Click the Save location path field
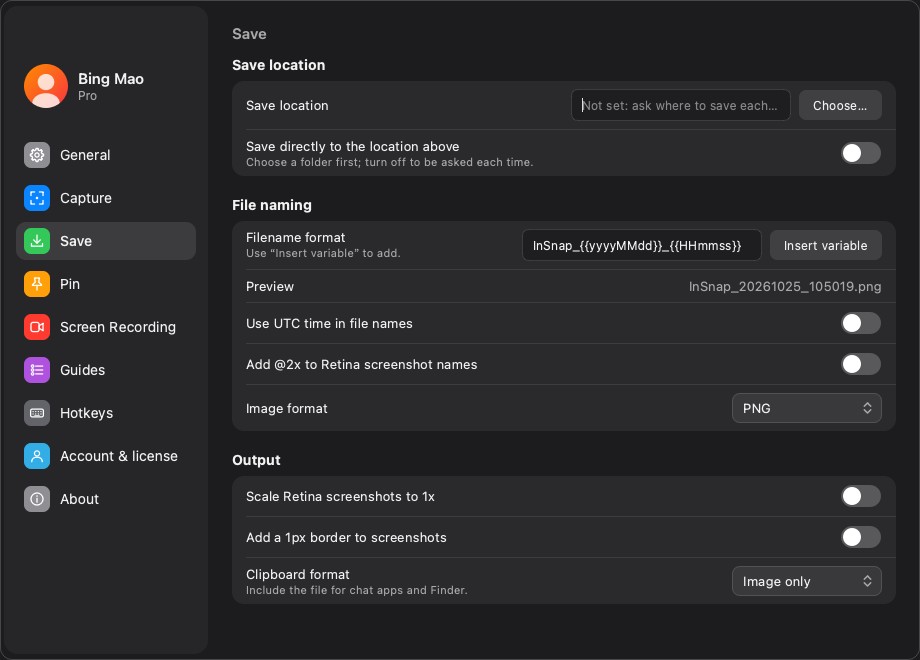The image size is (920, 660). click(681, 106)
